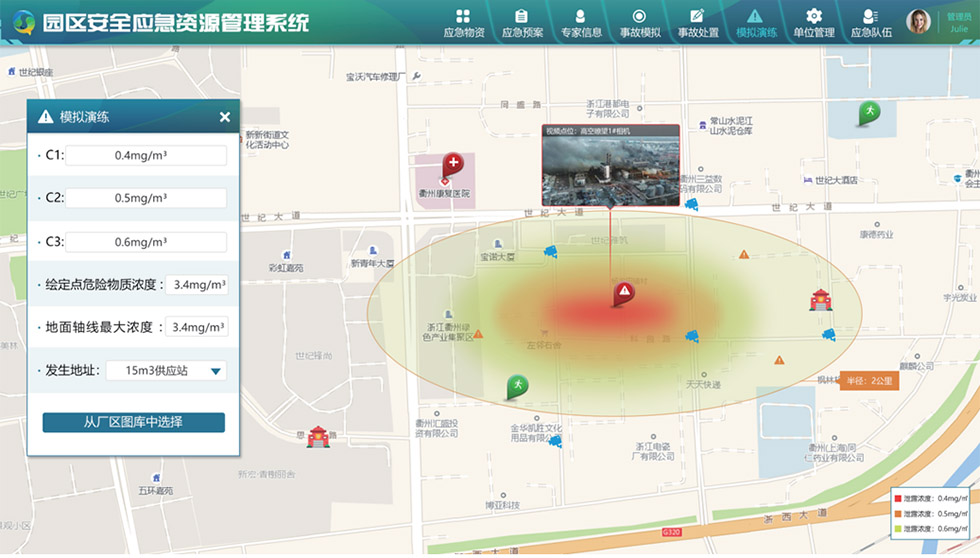Click the fire station icon on right side

pos(821,299)
